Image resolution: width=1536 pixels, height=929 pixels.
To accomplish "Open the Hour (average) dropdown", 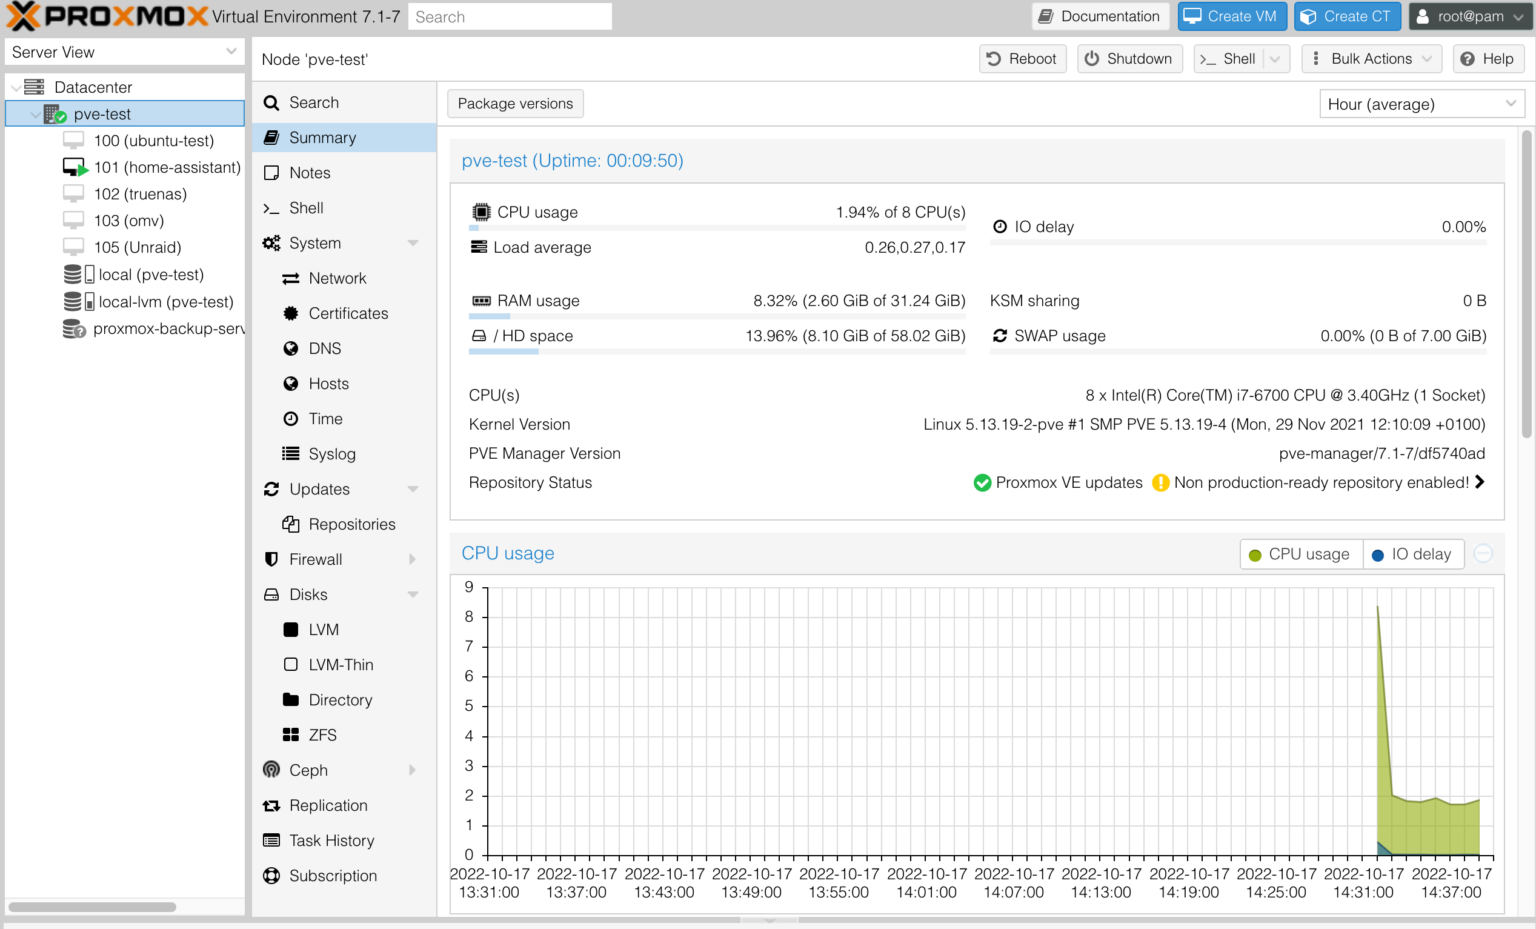I will [x=1420, y=103].
